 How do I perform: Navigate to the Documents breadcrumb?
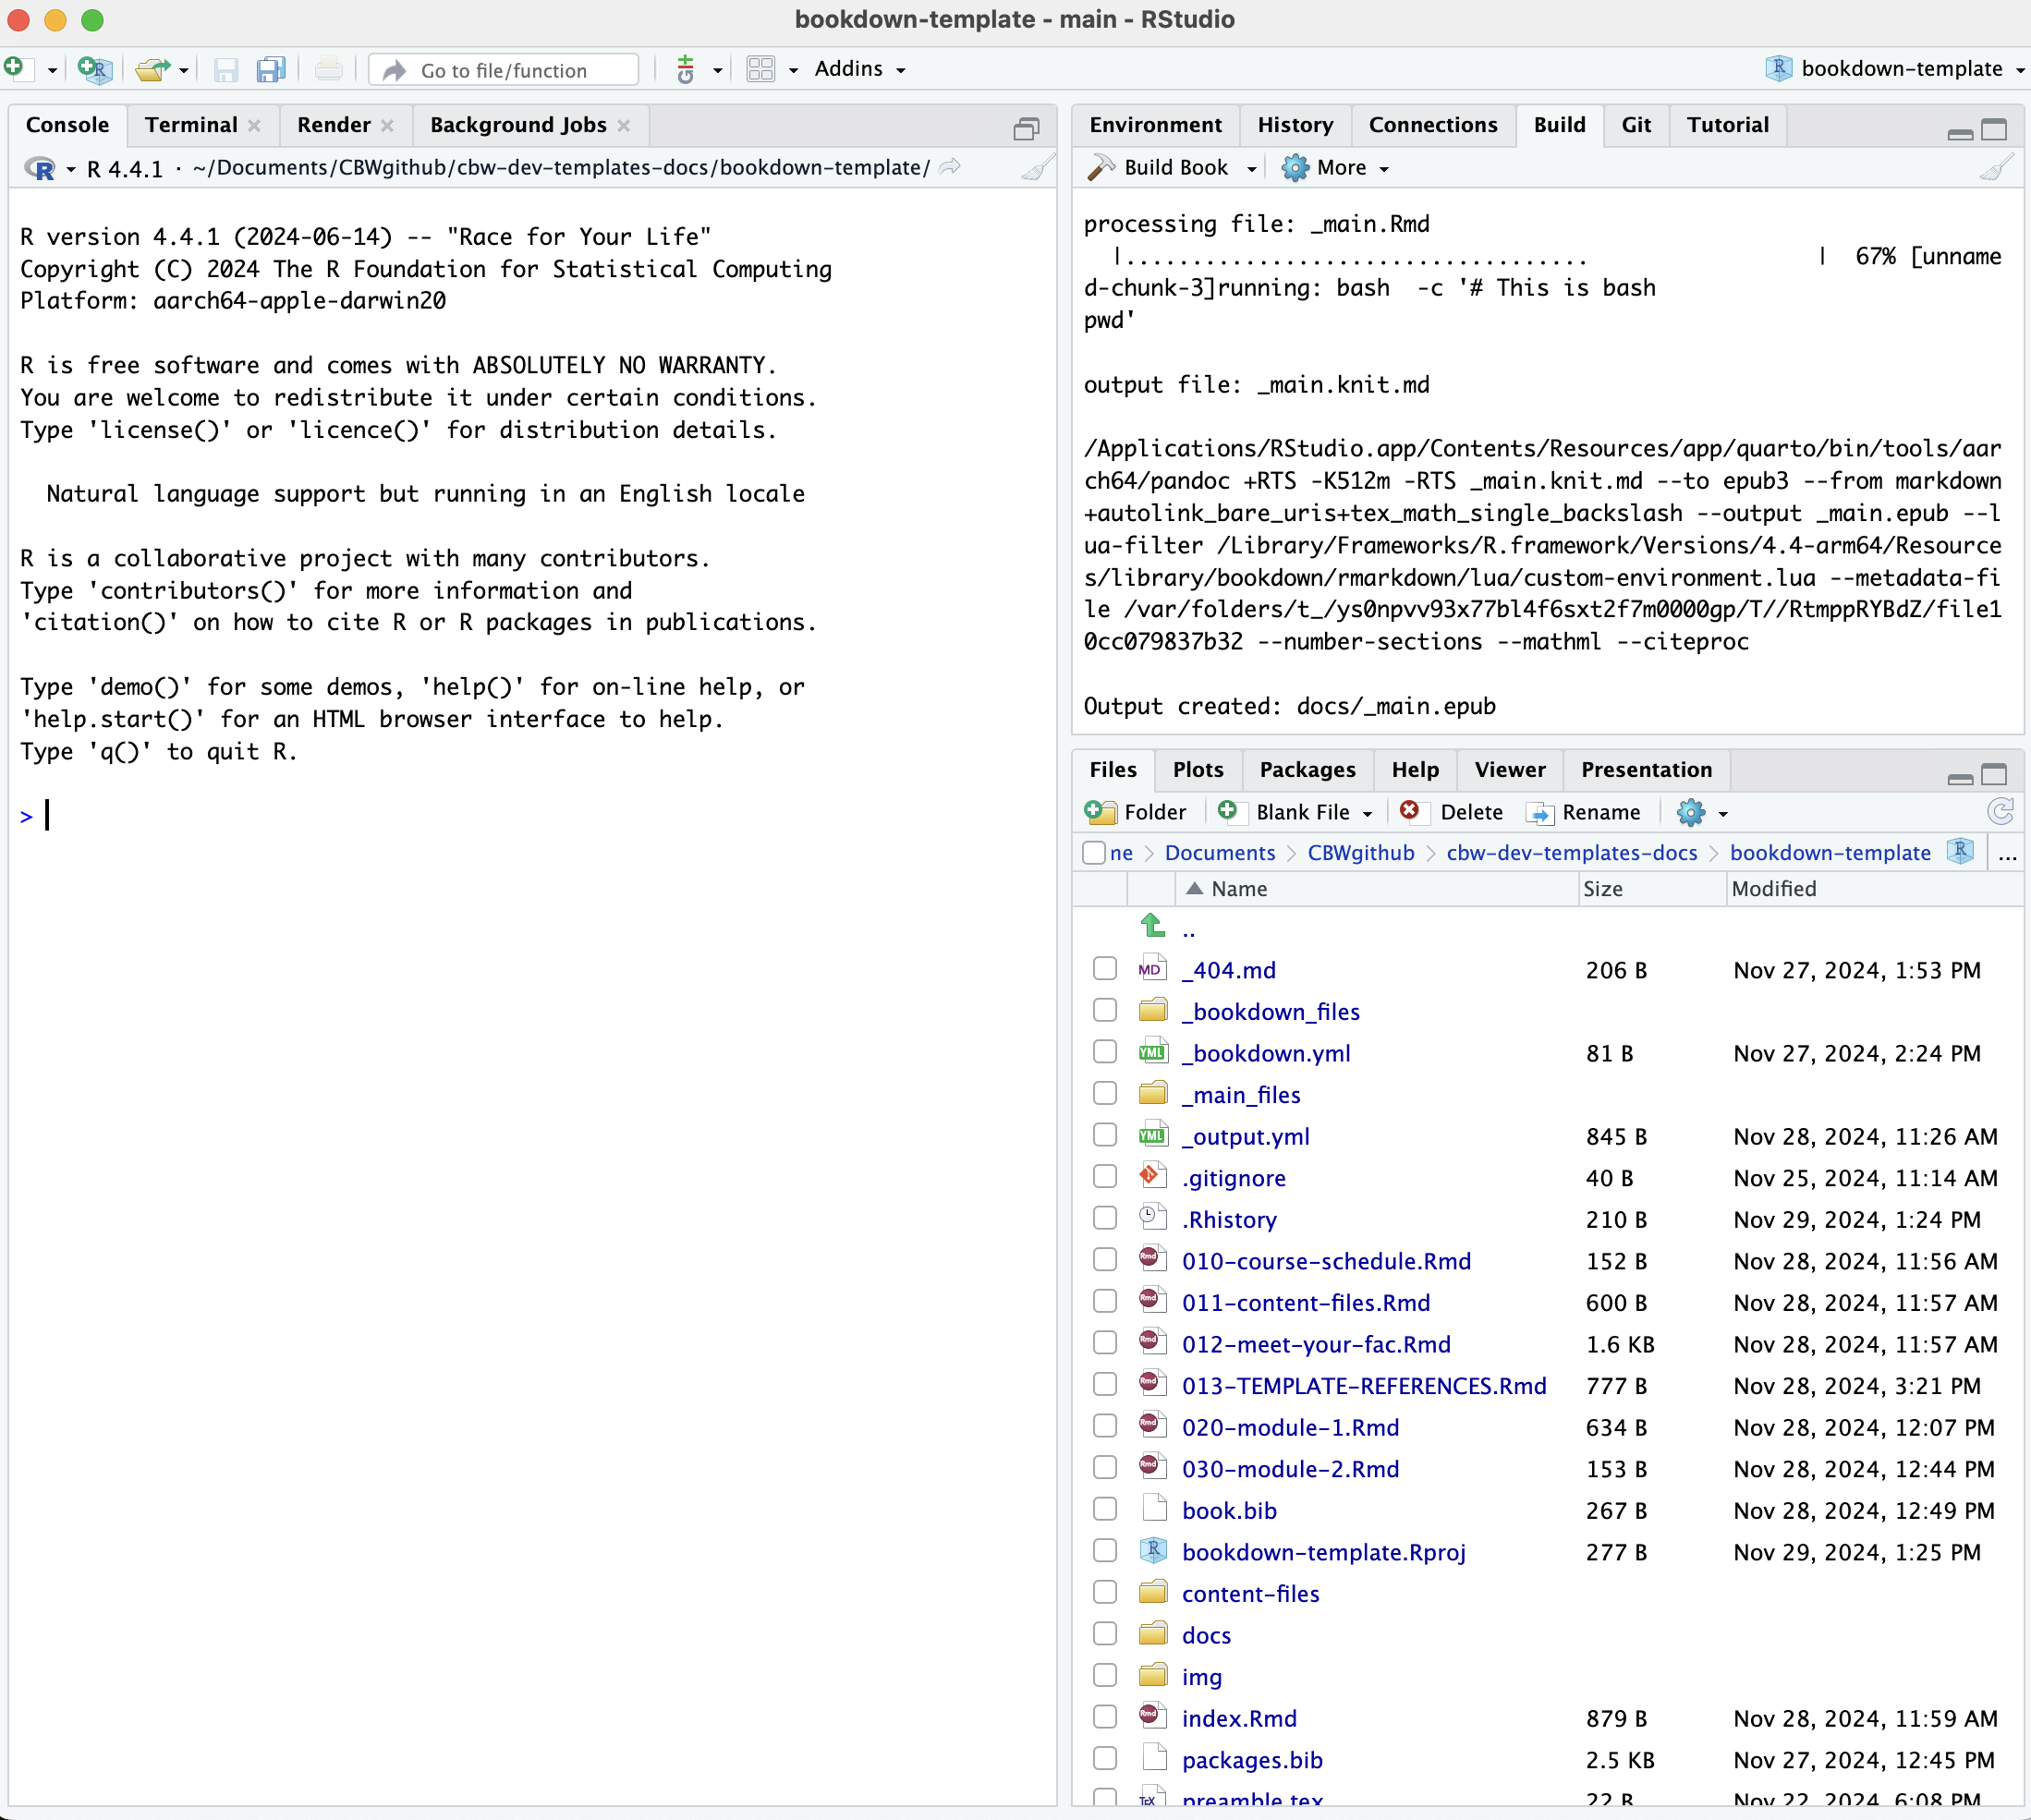1221,853
